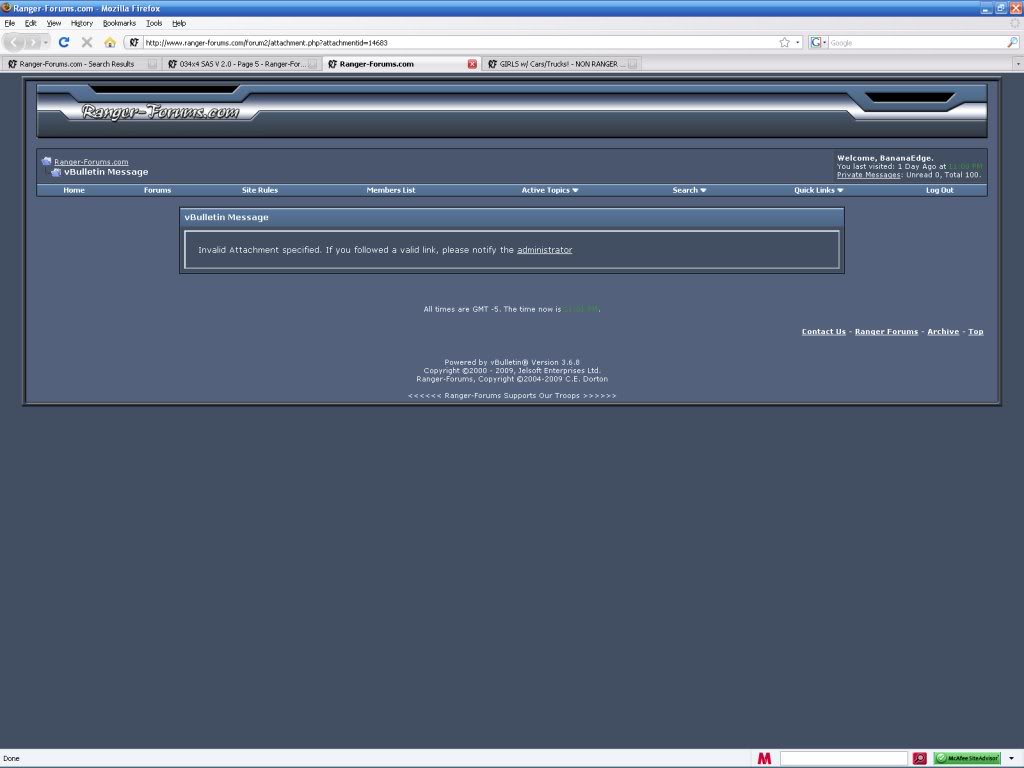Open the Help menu
This screenshot has height=768, width=1024.
click(179, 23)
